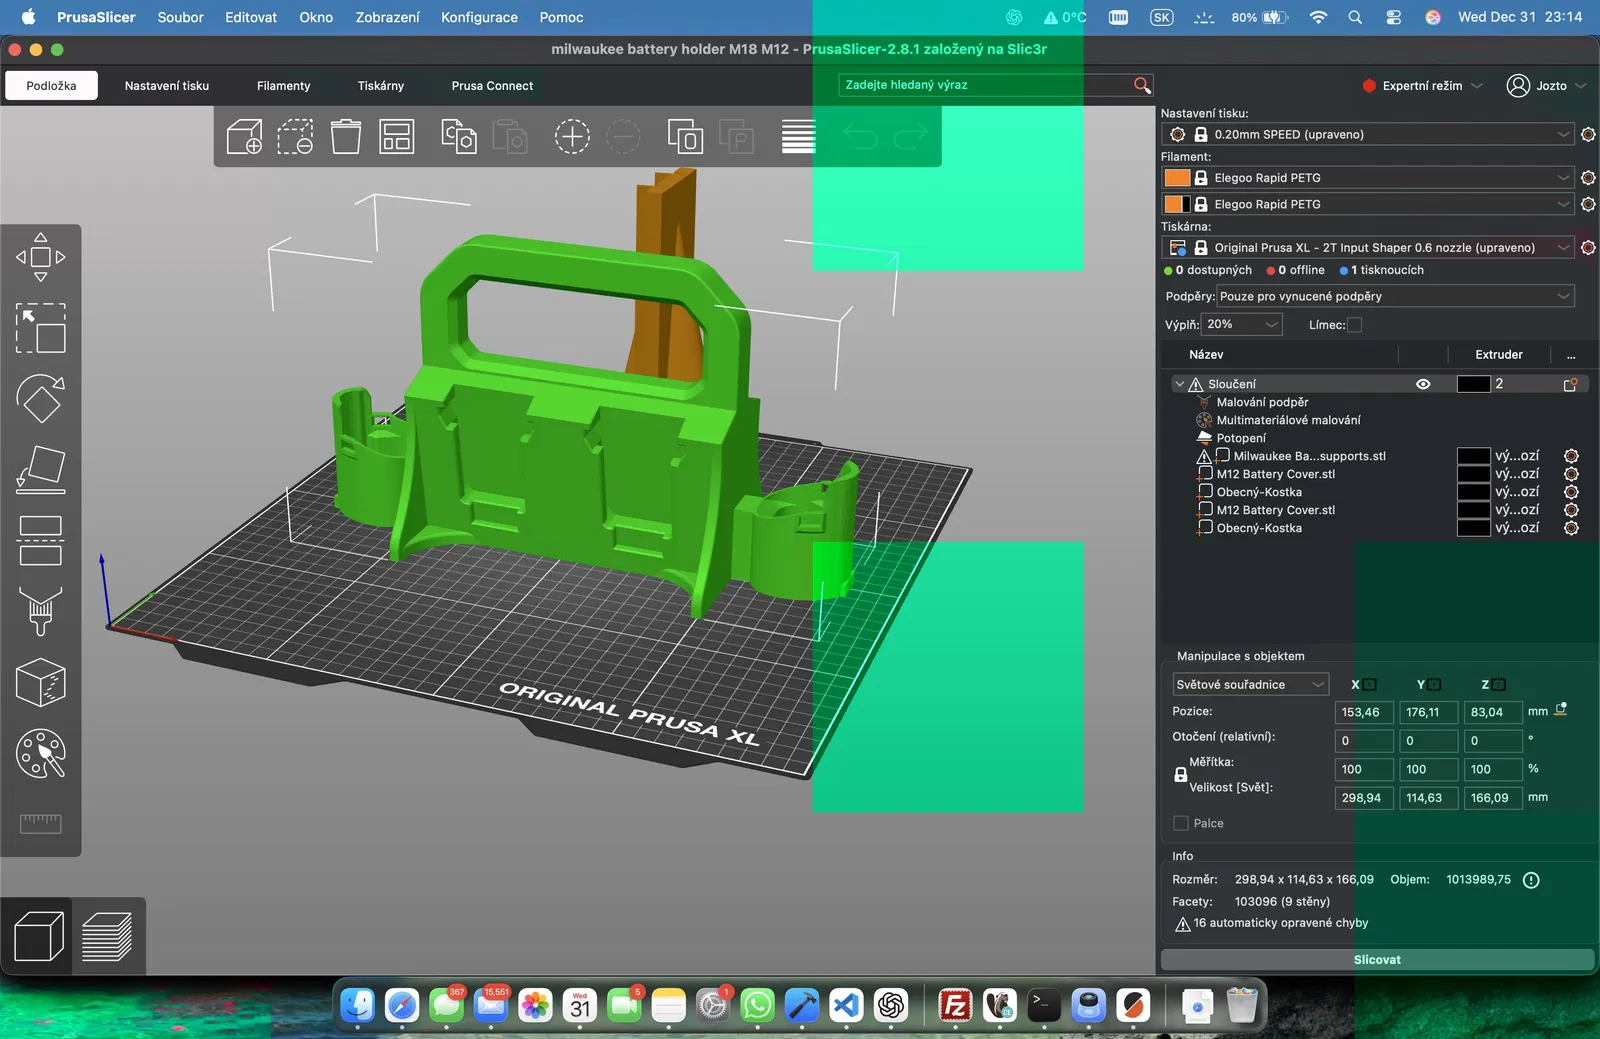Toggle the Palce inches checkbox

pos(1181,823)
